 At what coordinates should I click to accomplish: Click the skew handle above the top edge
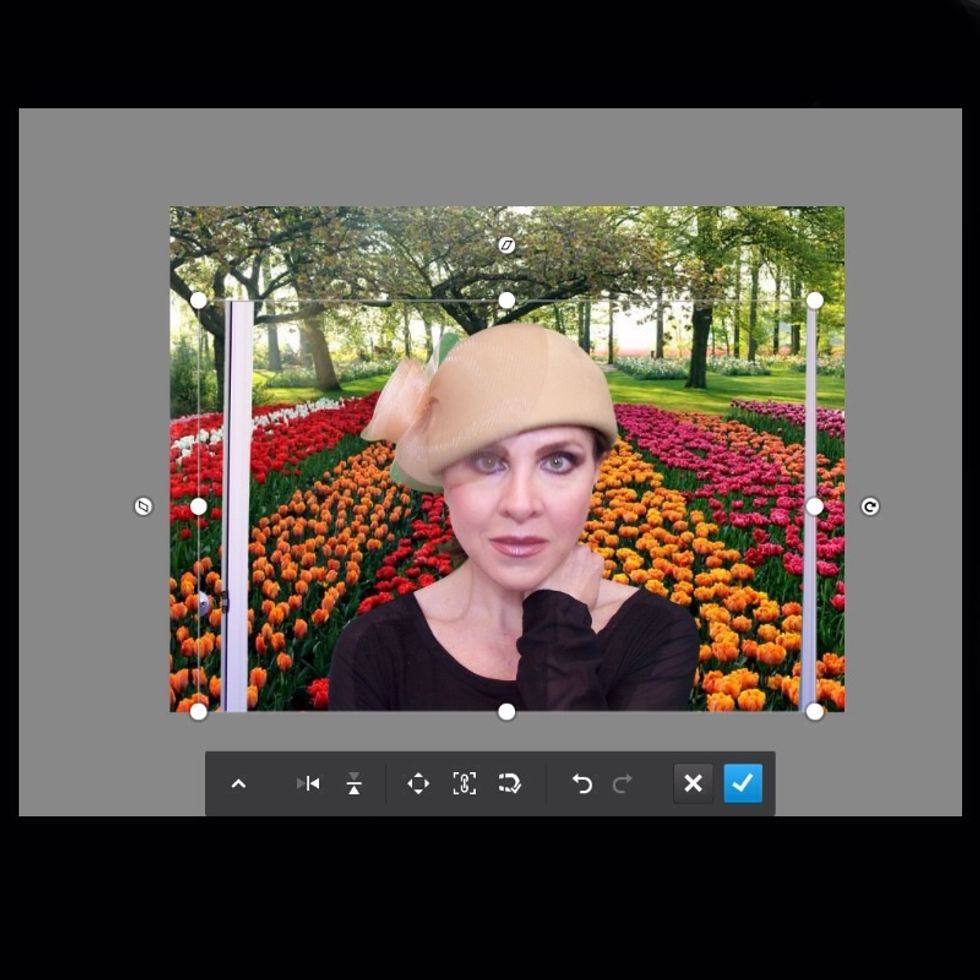(x=507, y=245)
